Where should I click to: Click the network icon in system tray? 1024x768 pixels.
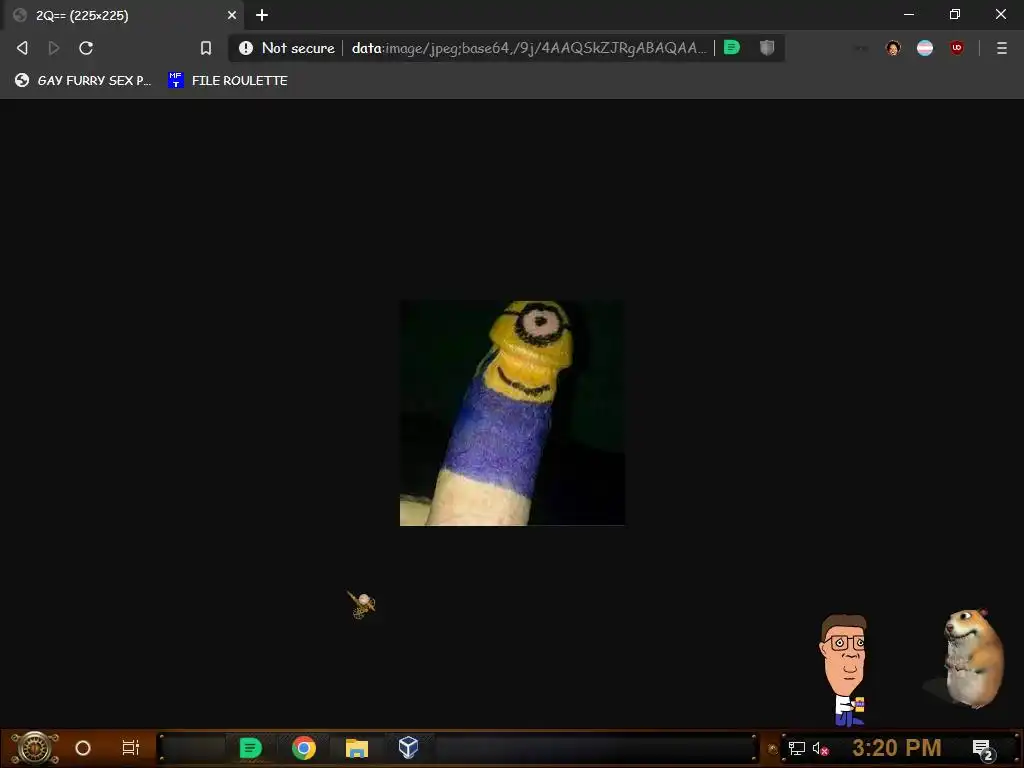click(x=797, y=748)
